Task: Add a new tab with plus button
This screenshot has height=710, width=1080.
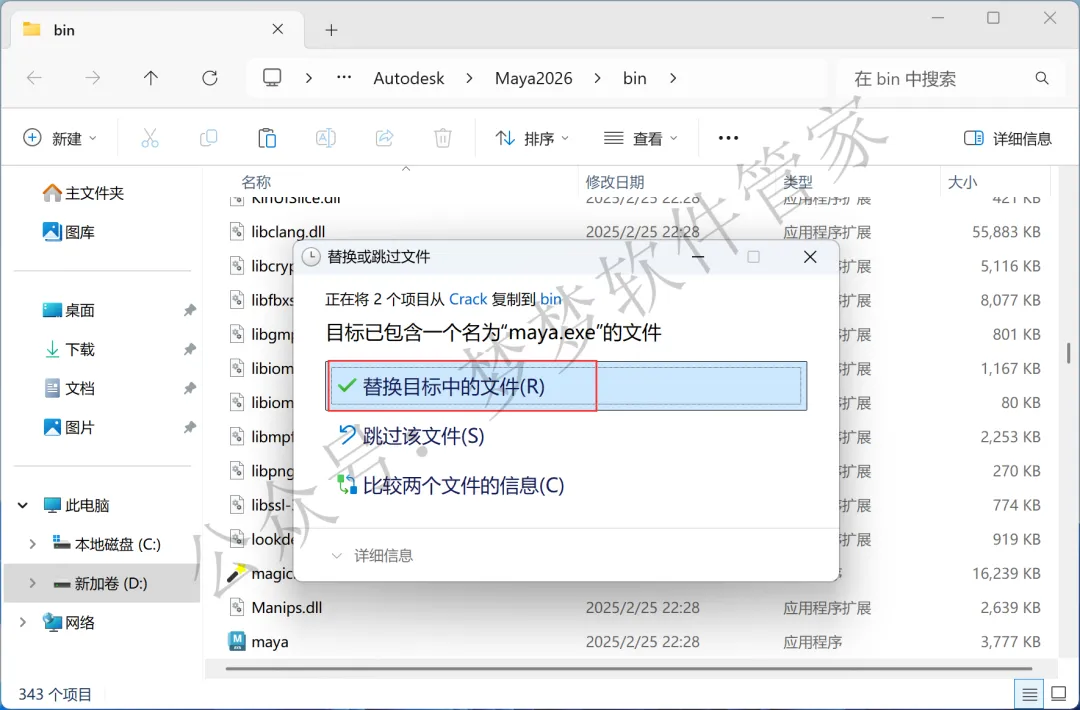Action: click(x=331, y=30)
